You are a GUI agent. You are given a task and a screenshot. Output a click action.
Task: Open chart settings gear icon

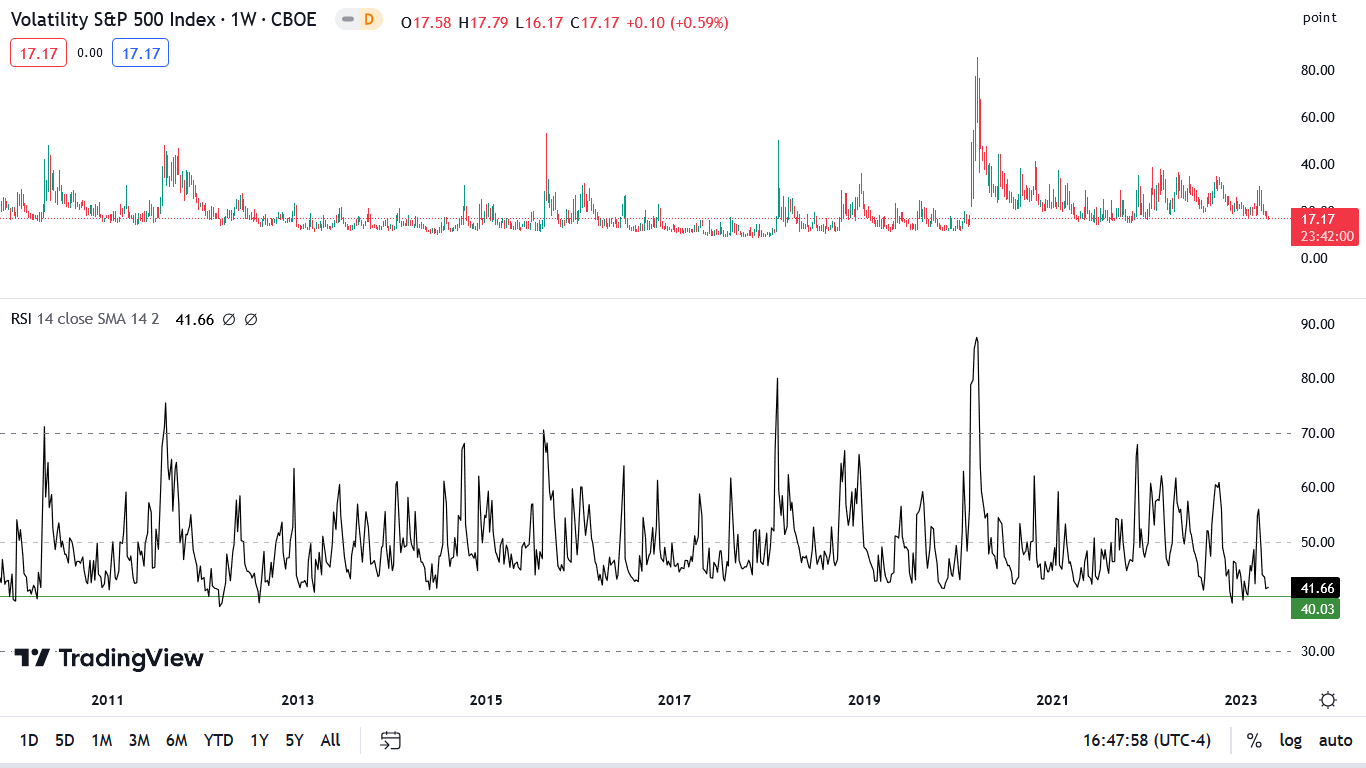[1327, 700]
